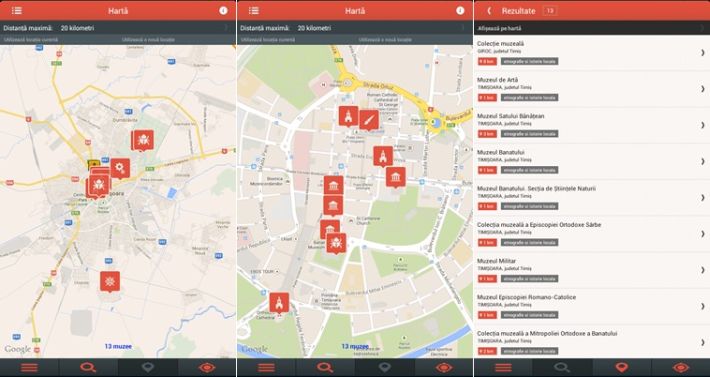
Task: Go back using the Rezultate back arrow
Action: pos(489,11)
